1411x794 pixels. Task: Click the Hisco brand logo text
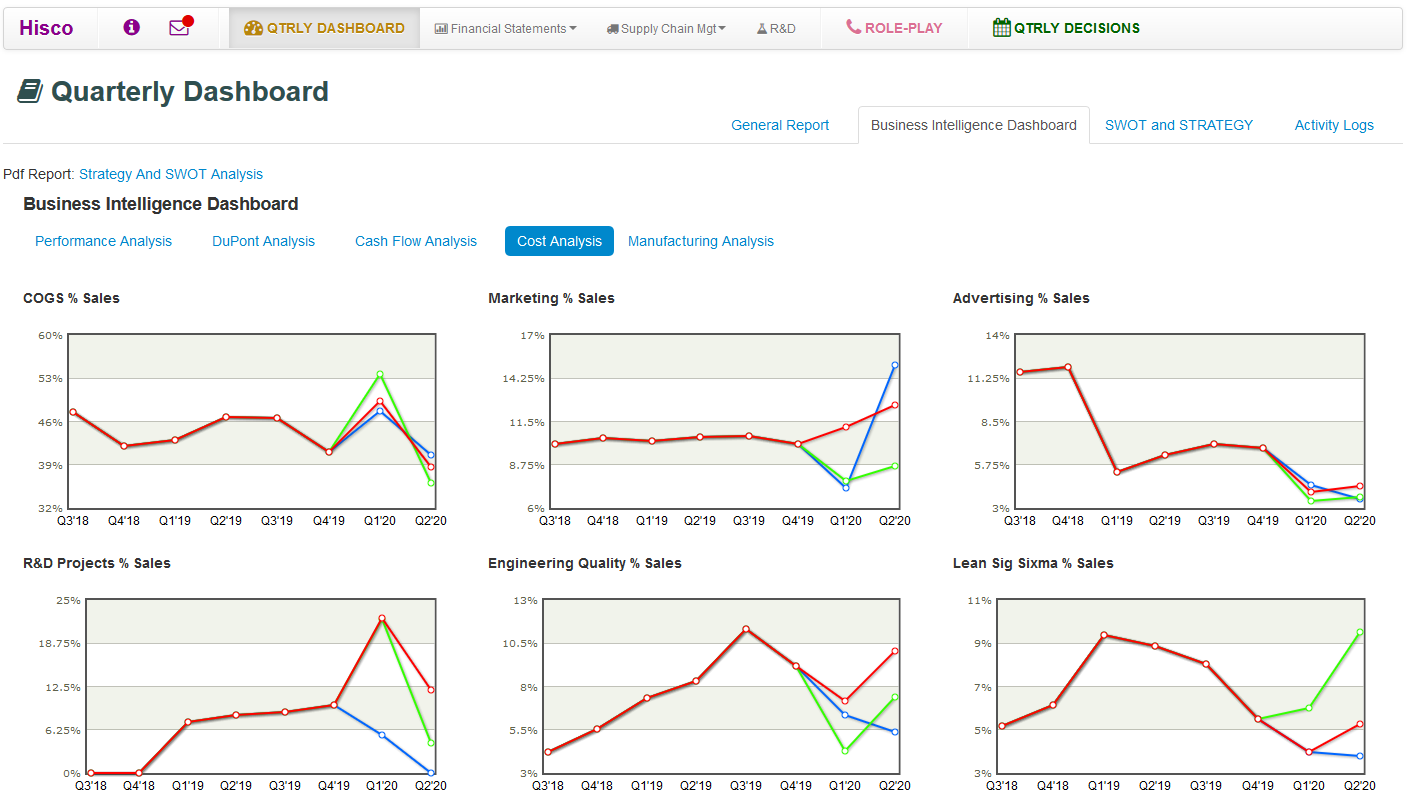pos(46,28)
